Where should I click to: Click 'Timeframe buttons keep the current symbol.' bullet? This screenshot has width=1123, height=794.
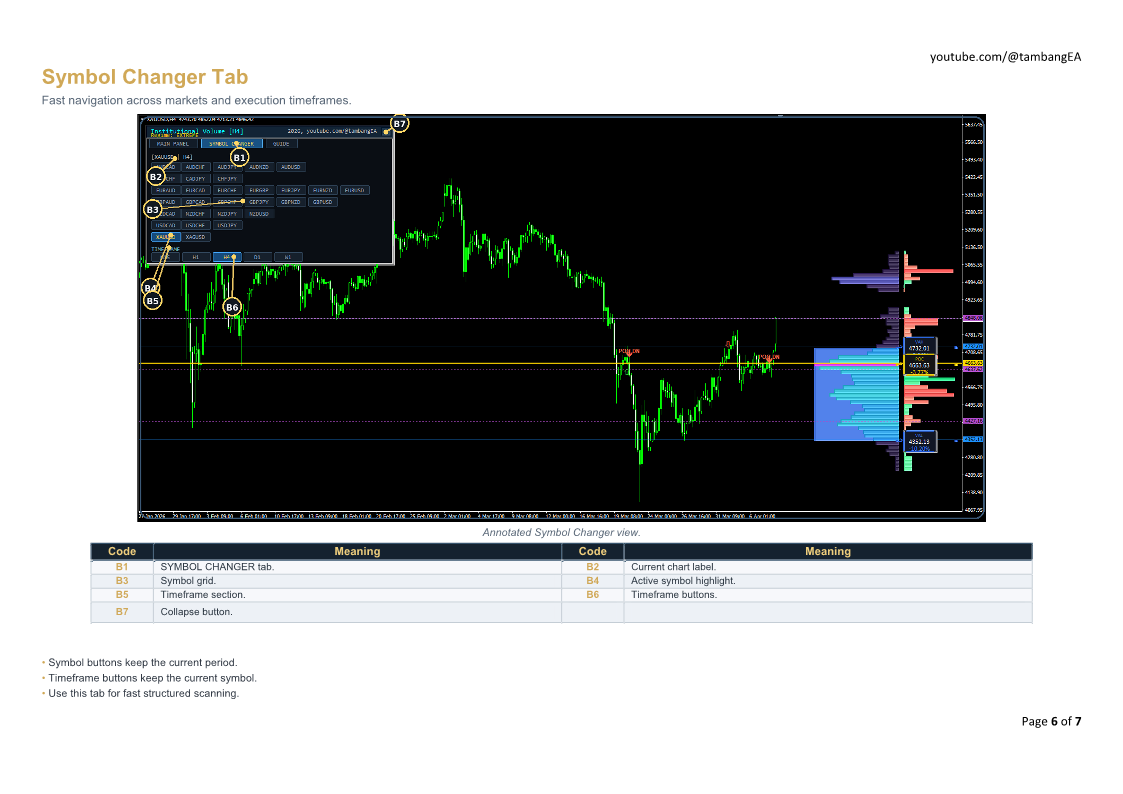click(153, 678)
